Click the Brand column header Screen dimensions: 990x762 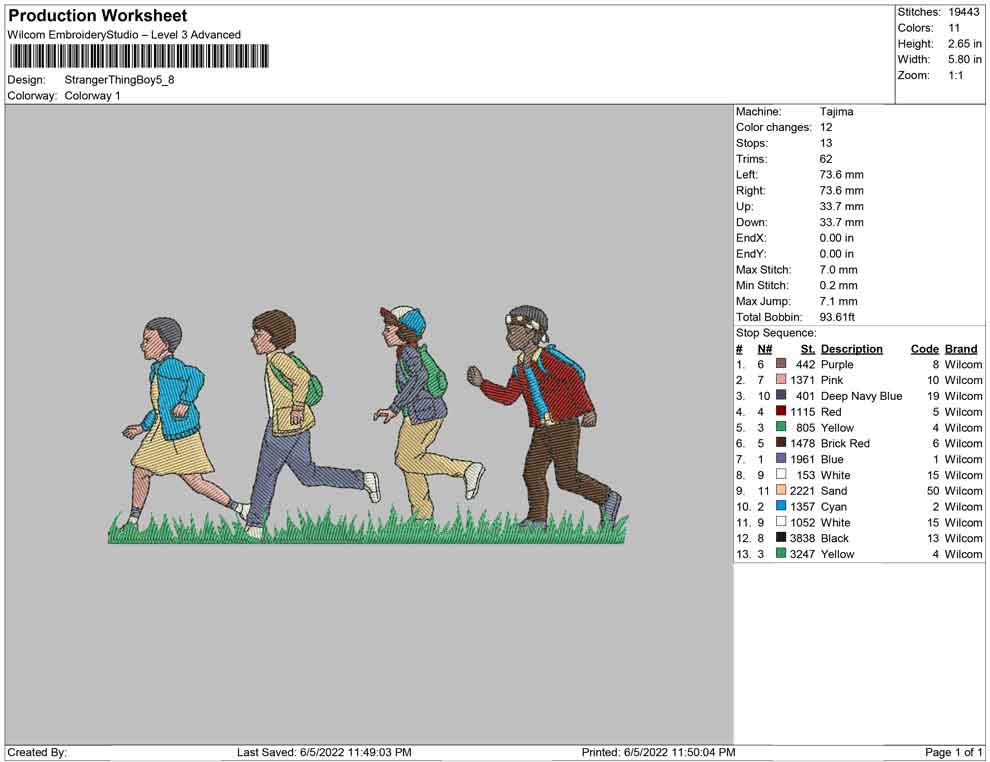click(961, 349)
